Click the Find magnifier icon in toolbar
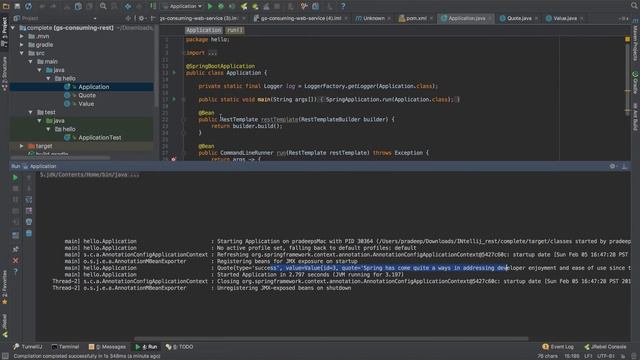This screenshot has height=360, width=640. 103,6
